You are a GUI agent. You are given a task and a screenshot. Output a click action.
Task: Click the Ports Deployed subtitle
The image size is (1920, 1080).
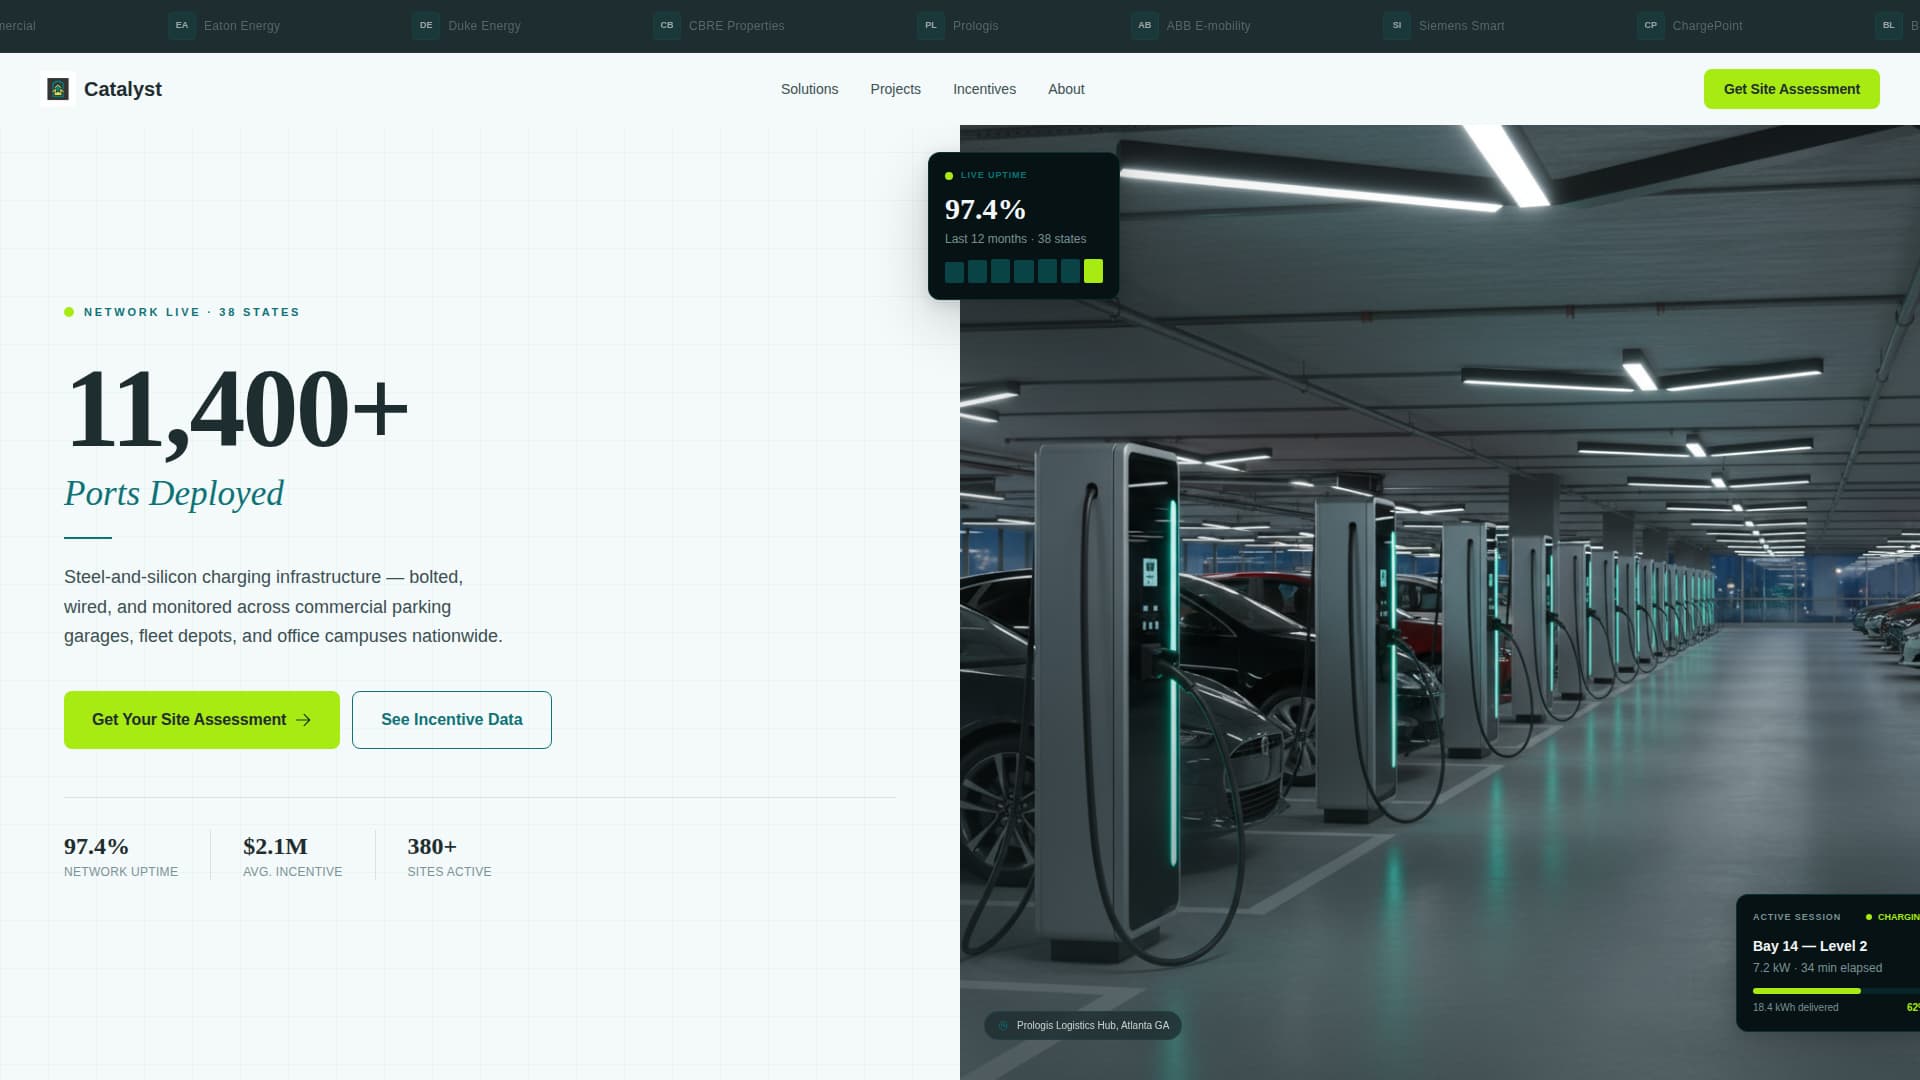tap(174, 493)
